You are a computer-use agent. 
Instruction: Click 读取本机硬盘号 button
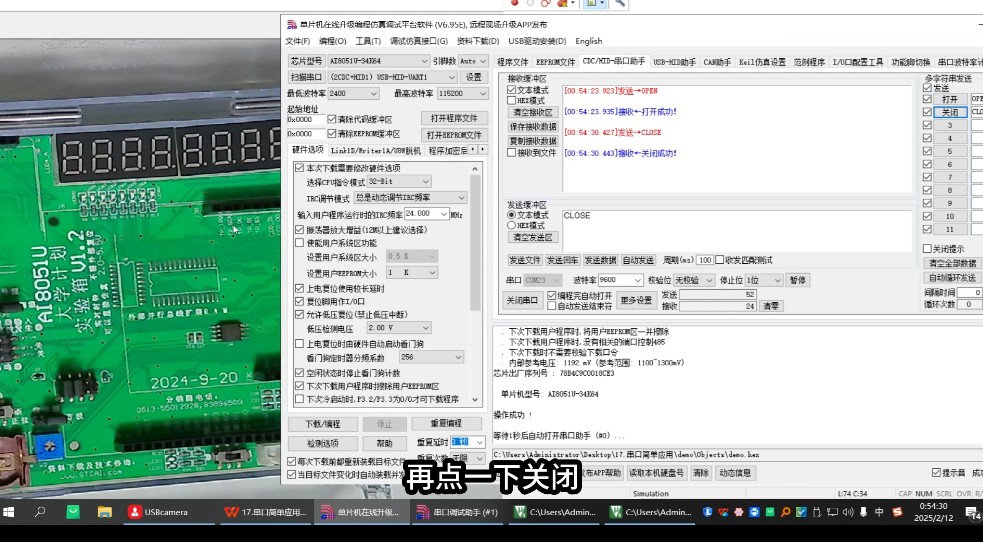point(656,473)
